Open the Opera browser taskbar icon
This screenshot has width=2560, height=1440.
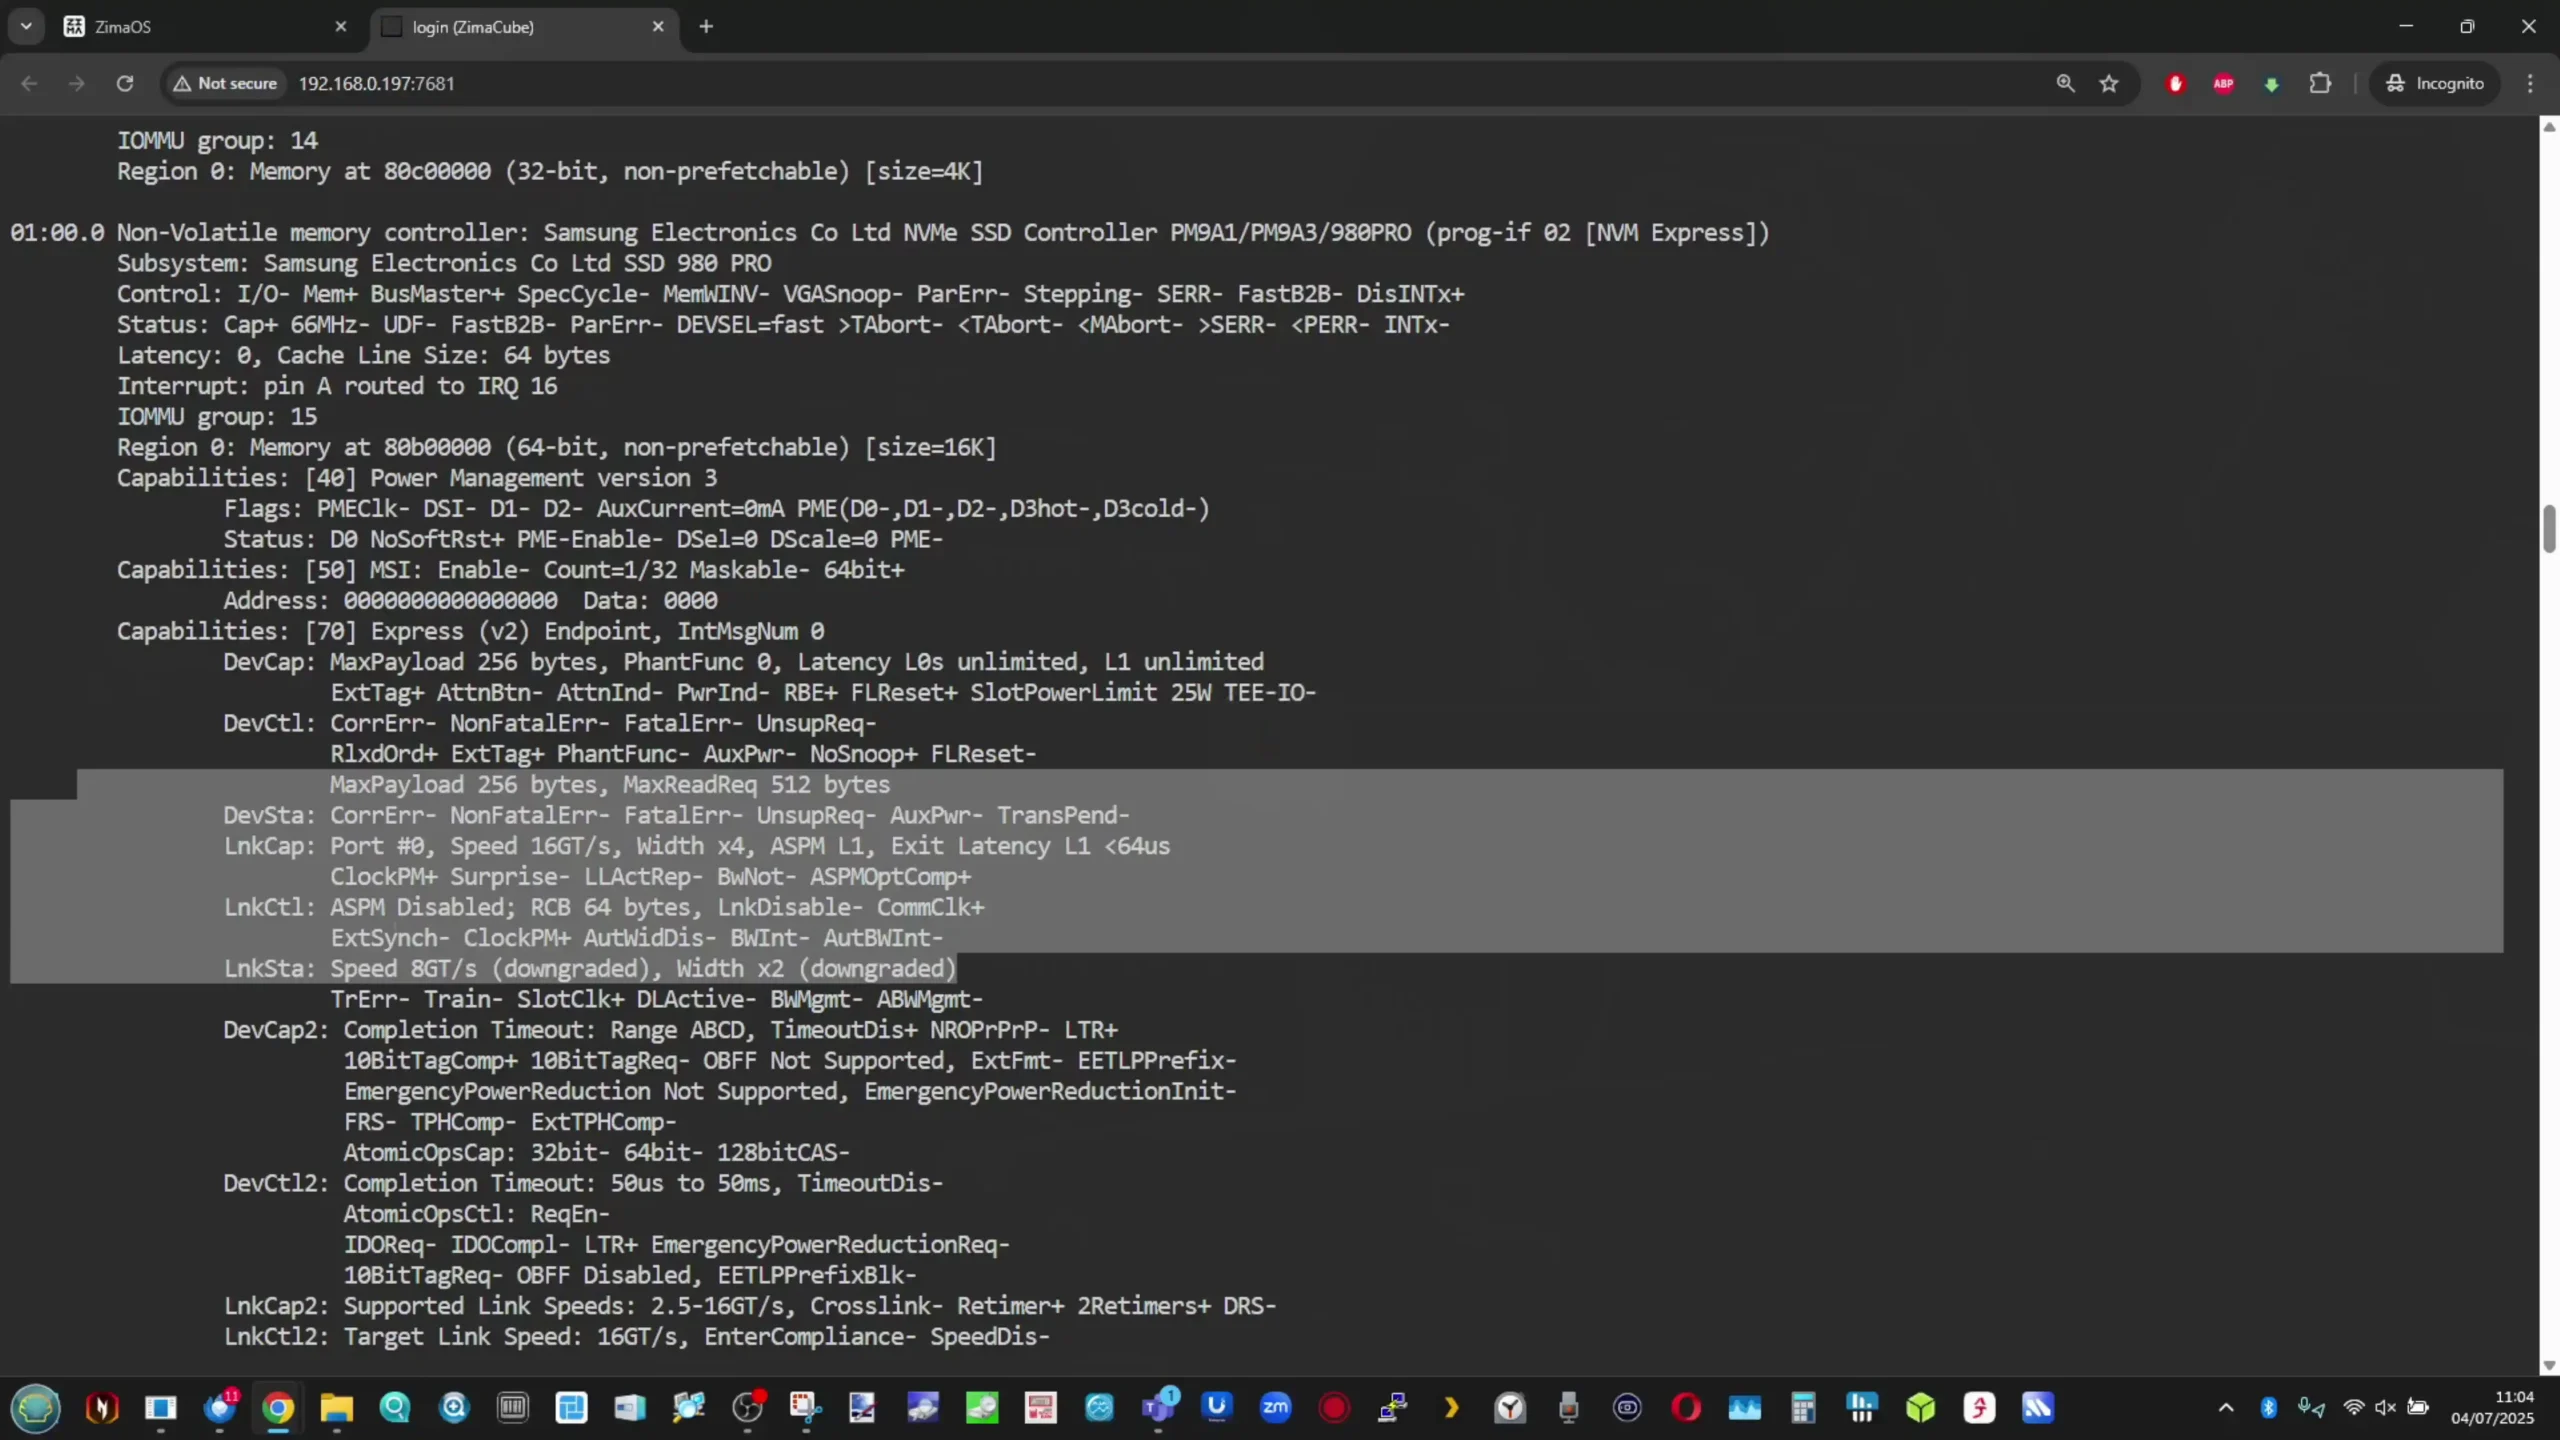tap(1686, 1408)
